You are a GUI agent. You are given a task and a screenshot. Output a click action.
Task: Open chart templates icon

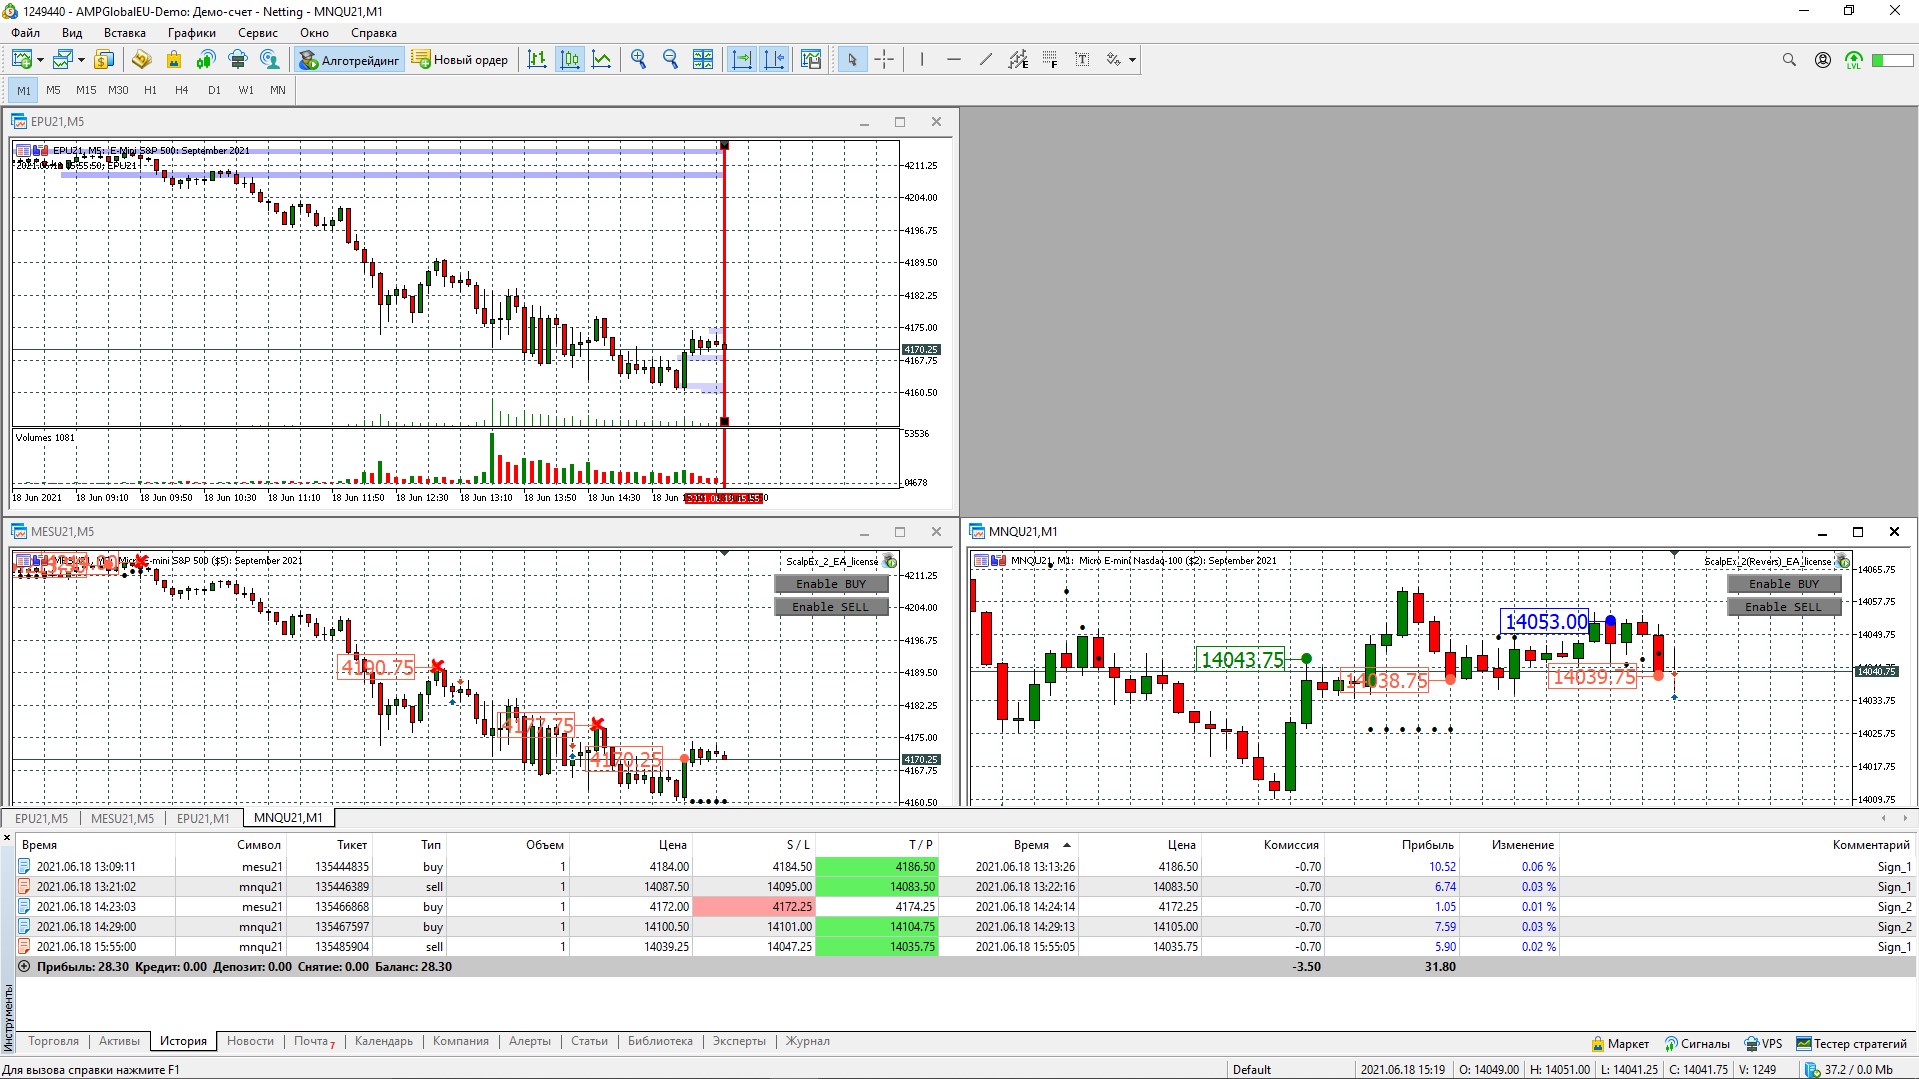(811, 60)
